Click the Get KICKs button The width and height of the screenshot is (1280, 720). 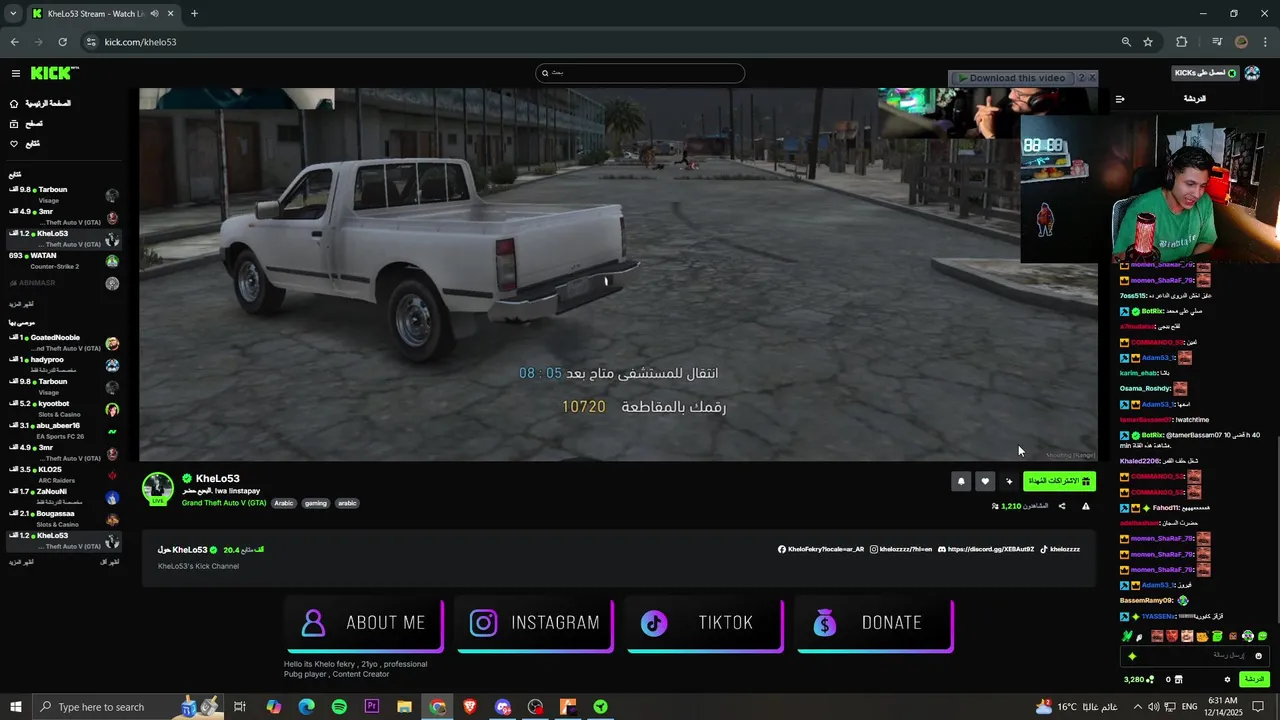(1205, 73)
